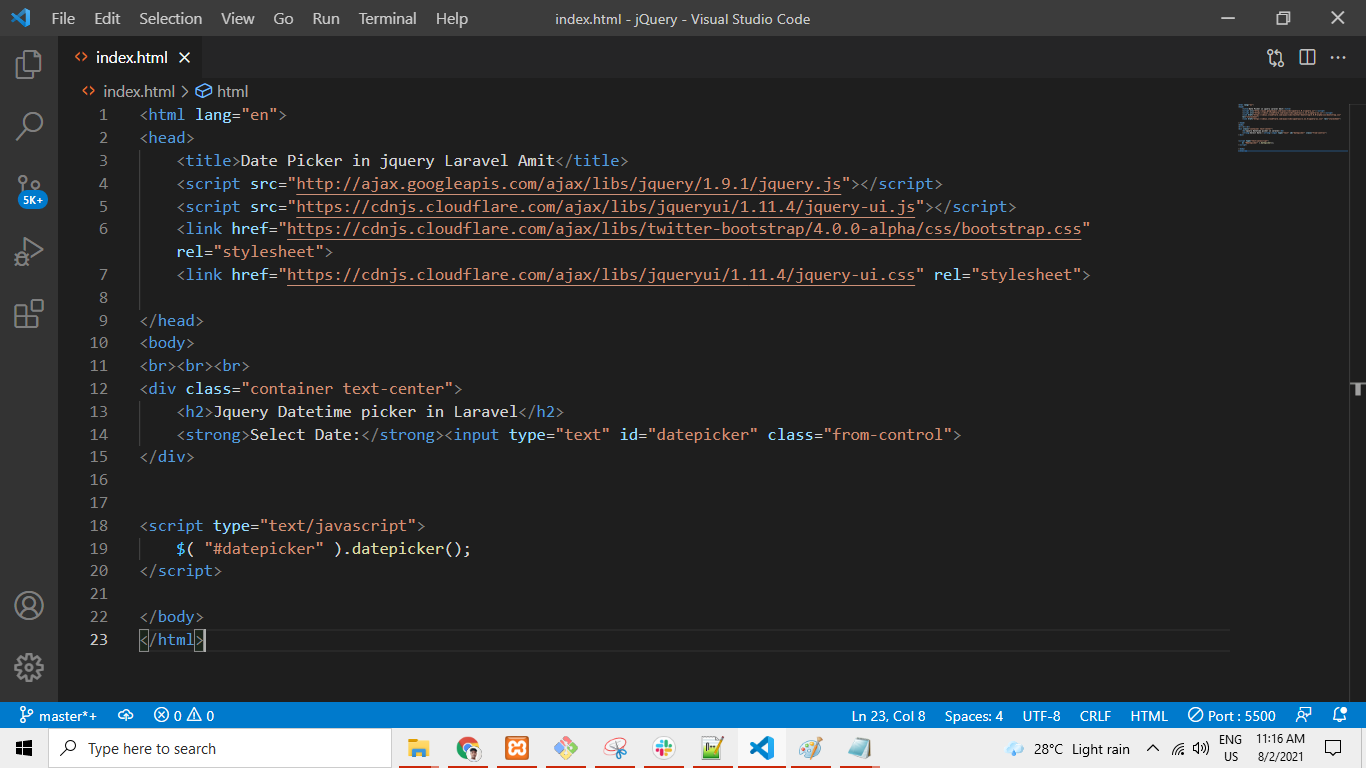Click the VS Code taskbar icon

point(761,748)
